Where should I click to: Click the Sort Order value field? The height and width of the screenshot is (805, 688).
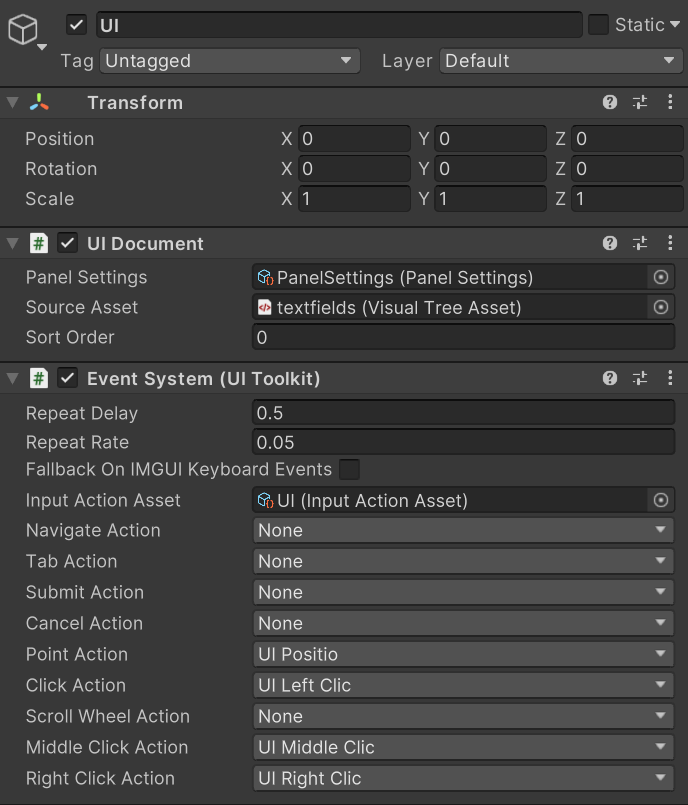464,338
